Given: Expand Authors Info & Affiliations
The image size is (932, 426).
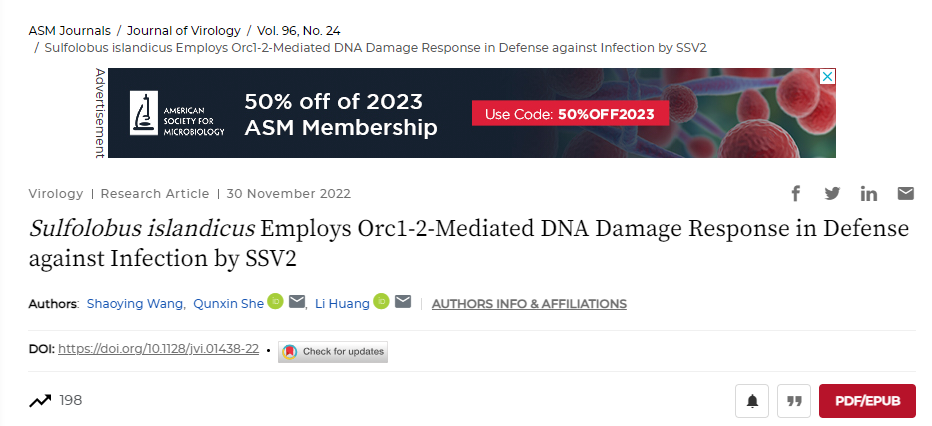Looking at the screenshot, I should pos(529,304).
